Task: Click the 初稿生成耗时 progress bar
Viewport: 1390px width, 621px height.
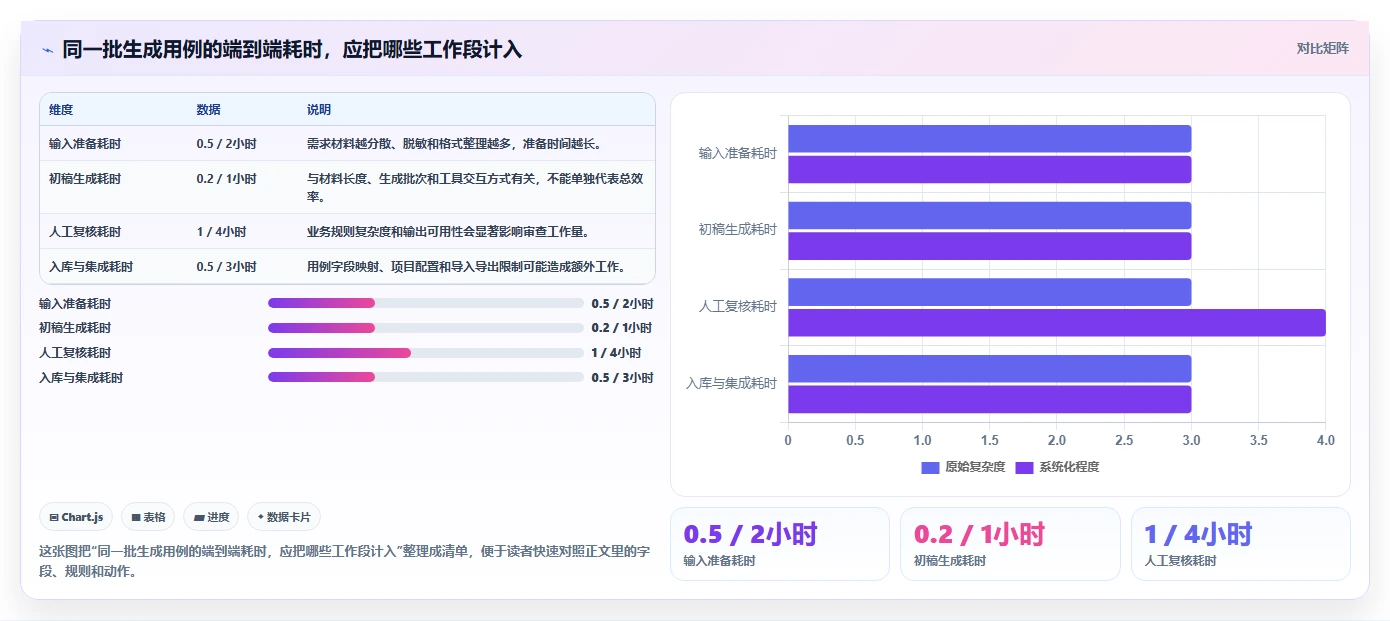Action: click(x=425, y=328)
